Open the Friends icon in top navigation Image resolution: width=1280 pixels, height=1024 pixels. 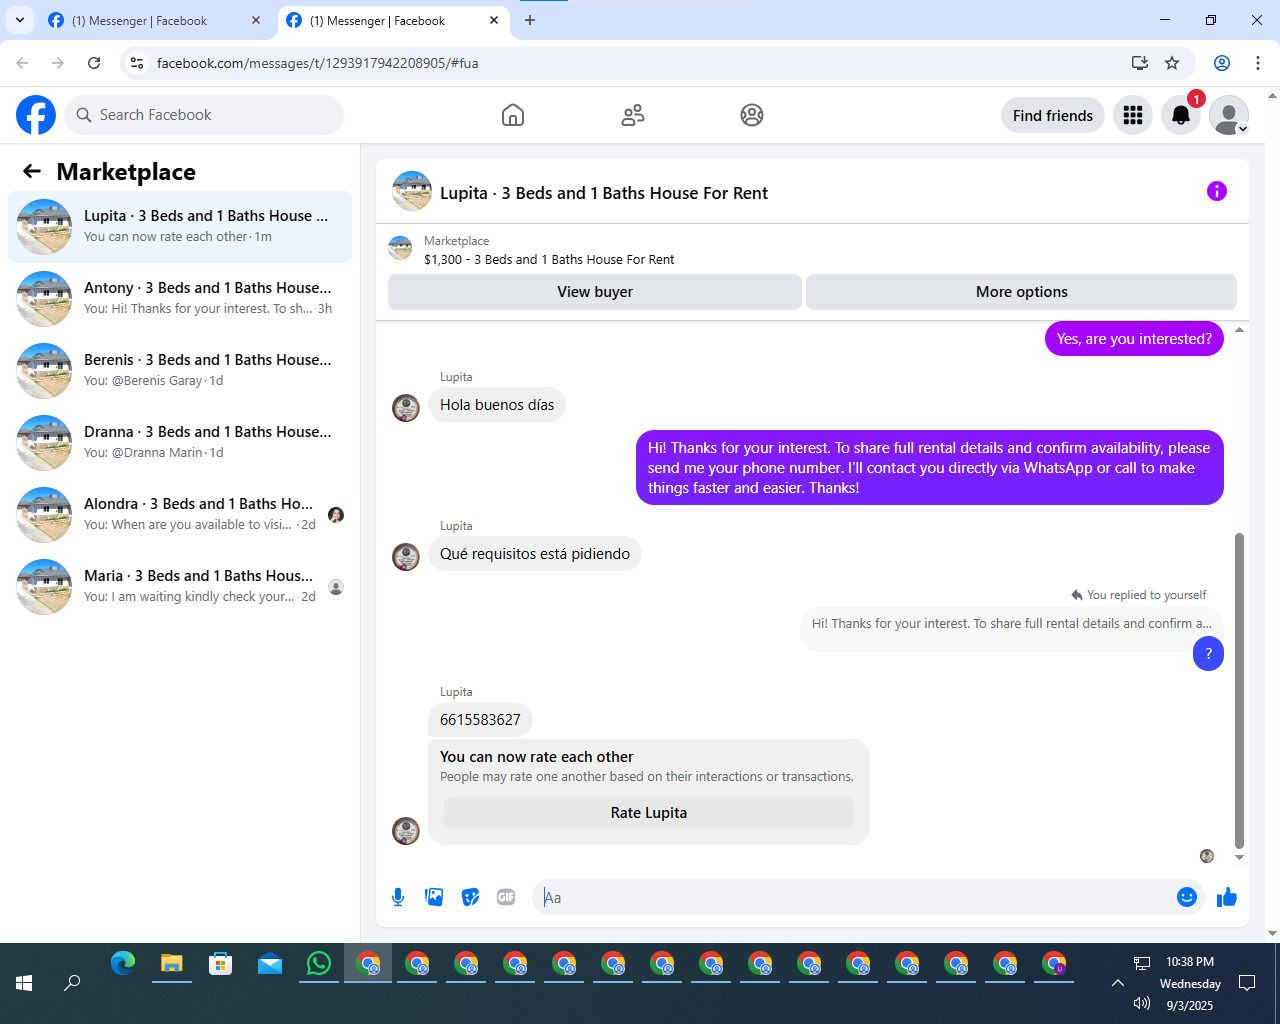click(633, 115)
